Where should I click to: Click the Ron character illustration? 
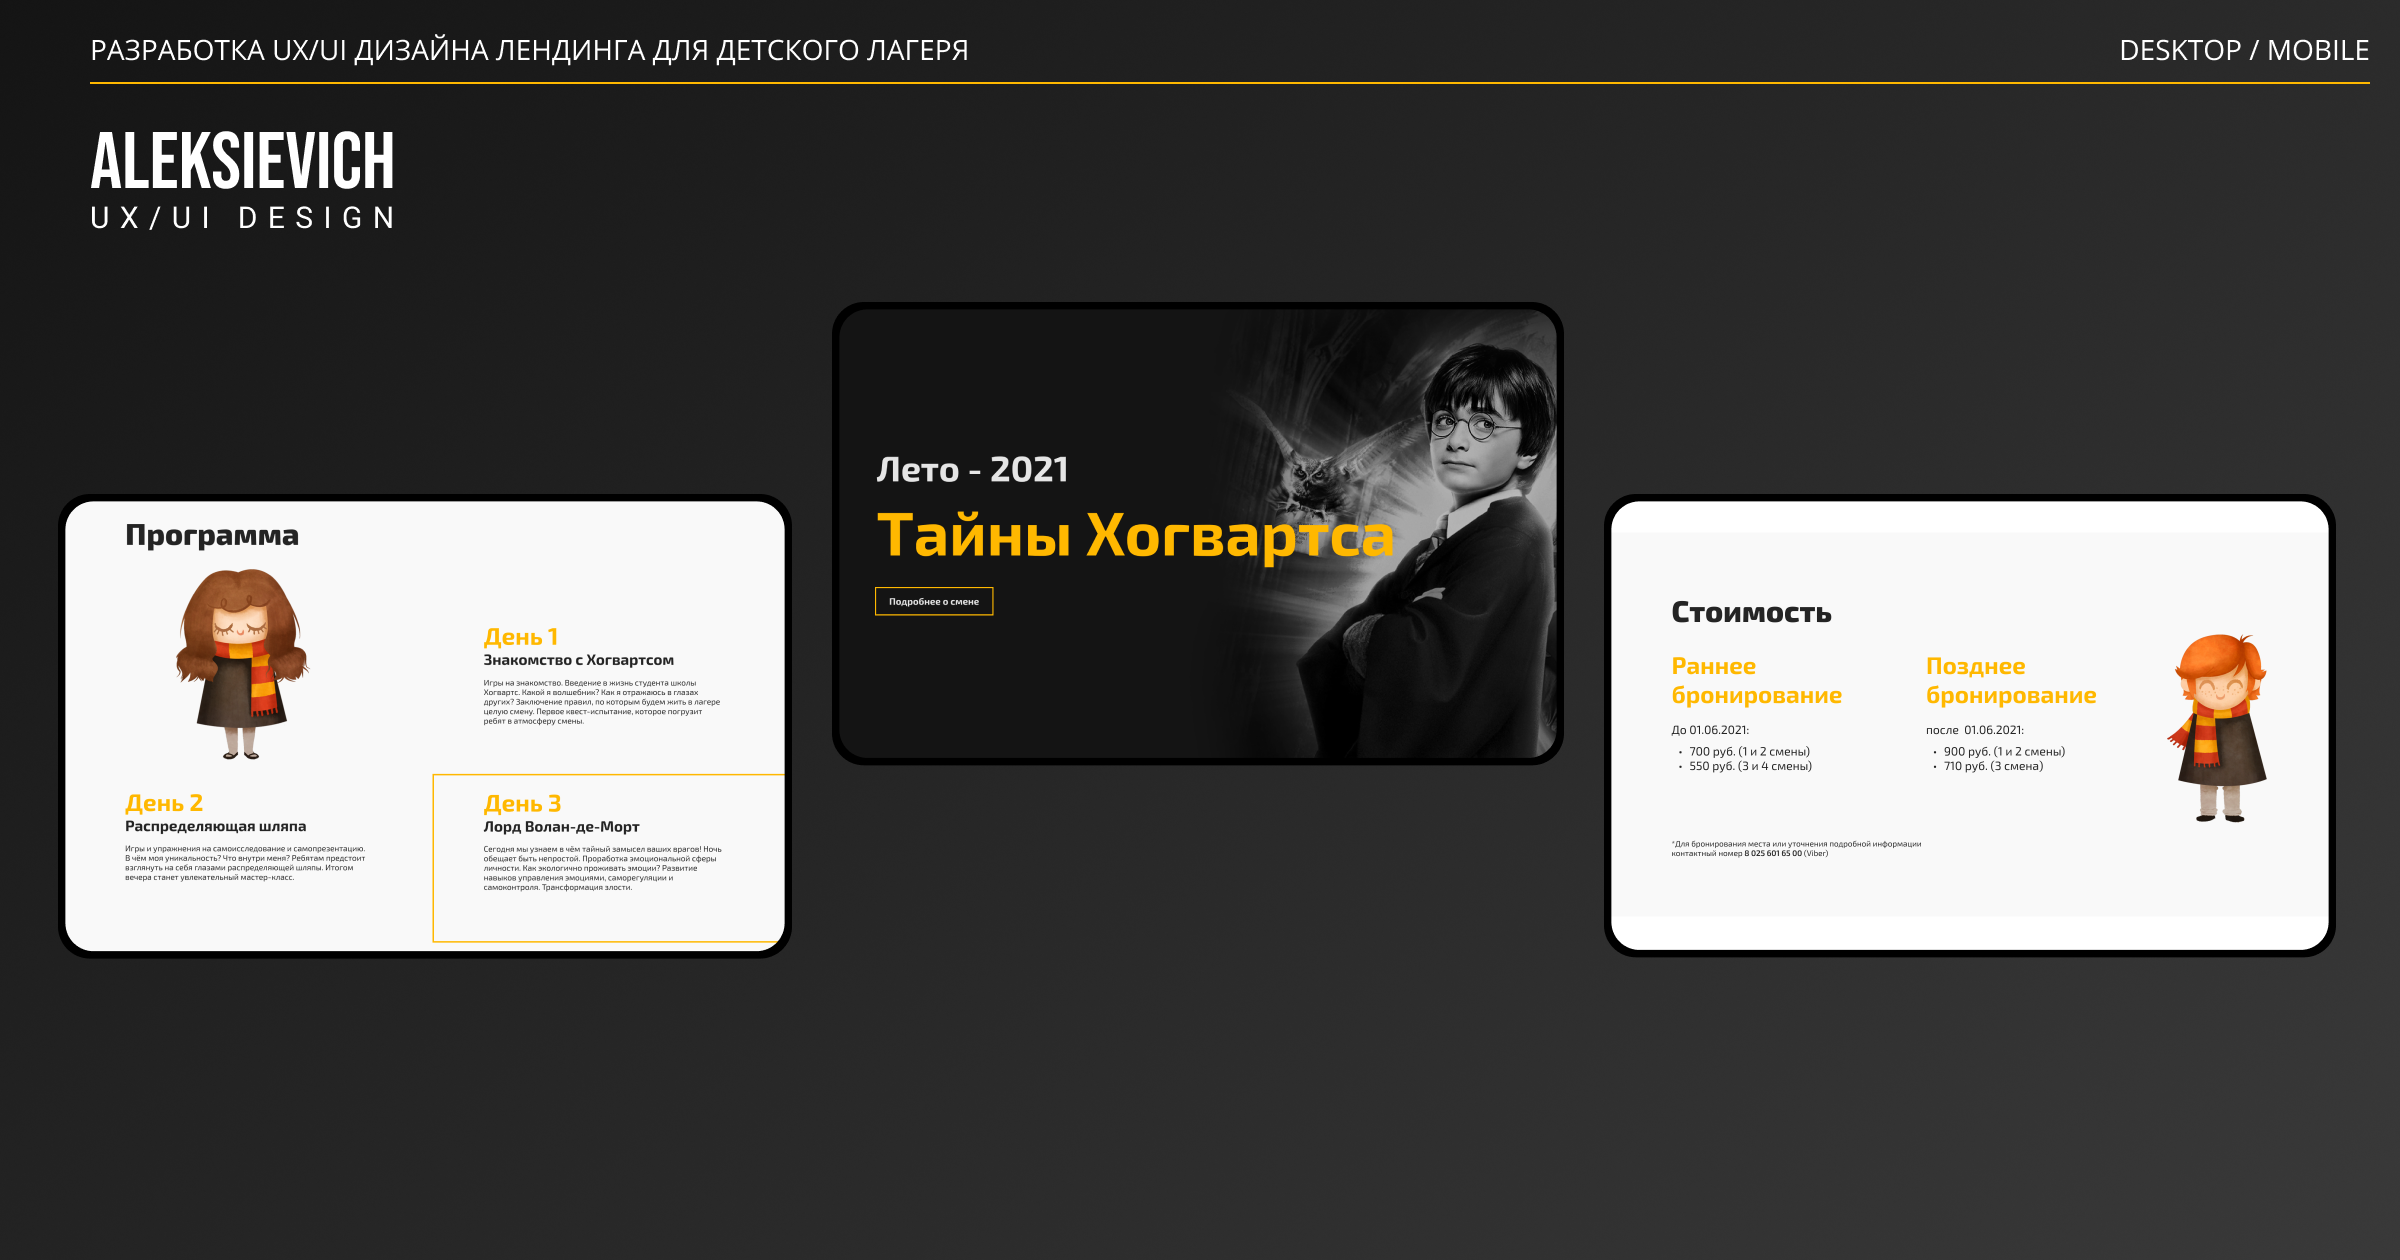(2219, 728)
